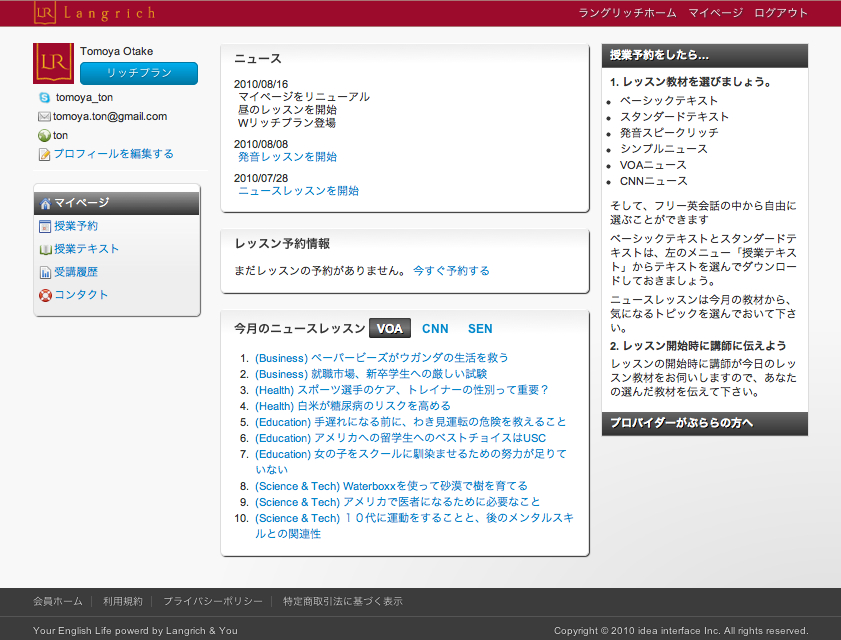The height and width of the screenshot is (640, 841).
Task: Click ログアウト to log out
Action: tap(781, 13)
